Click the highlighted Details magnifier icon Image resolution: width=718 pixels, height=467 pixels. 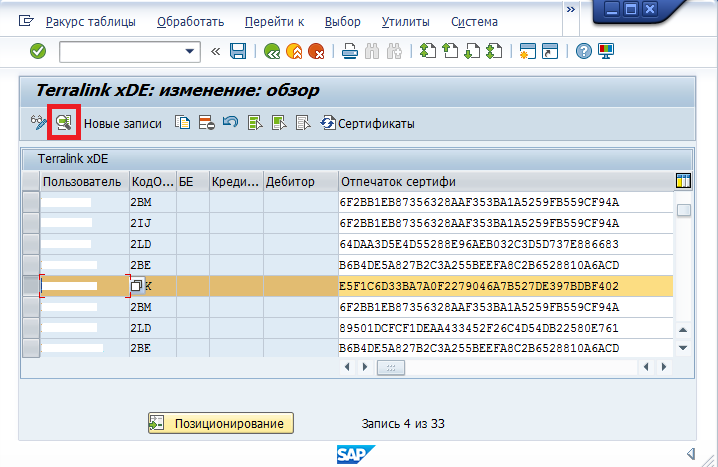click(64, 123)
